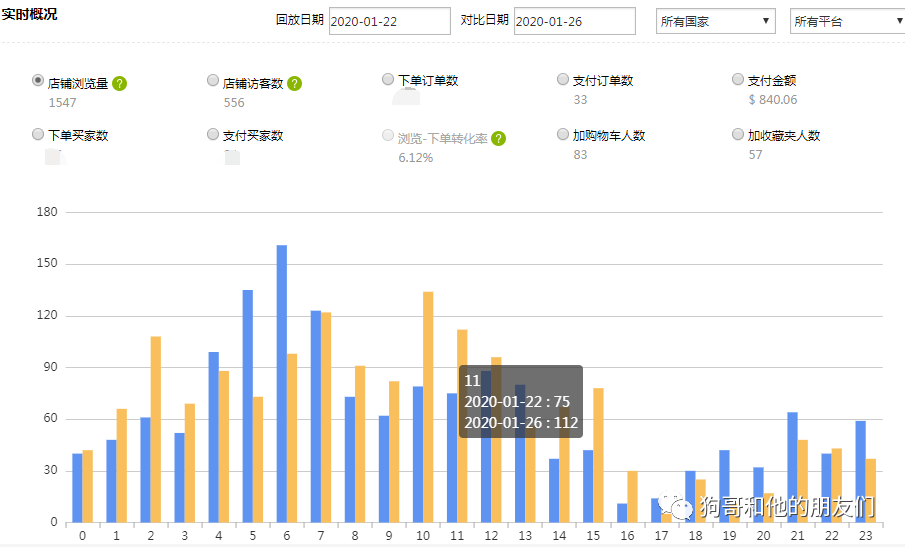Click the x-axis label 4
The image size is (905, 547).
[219, 535]
